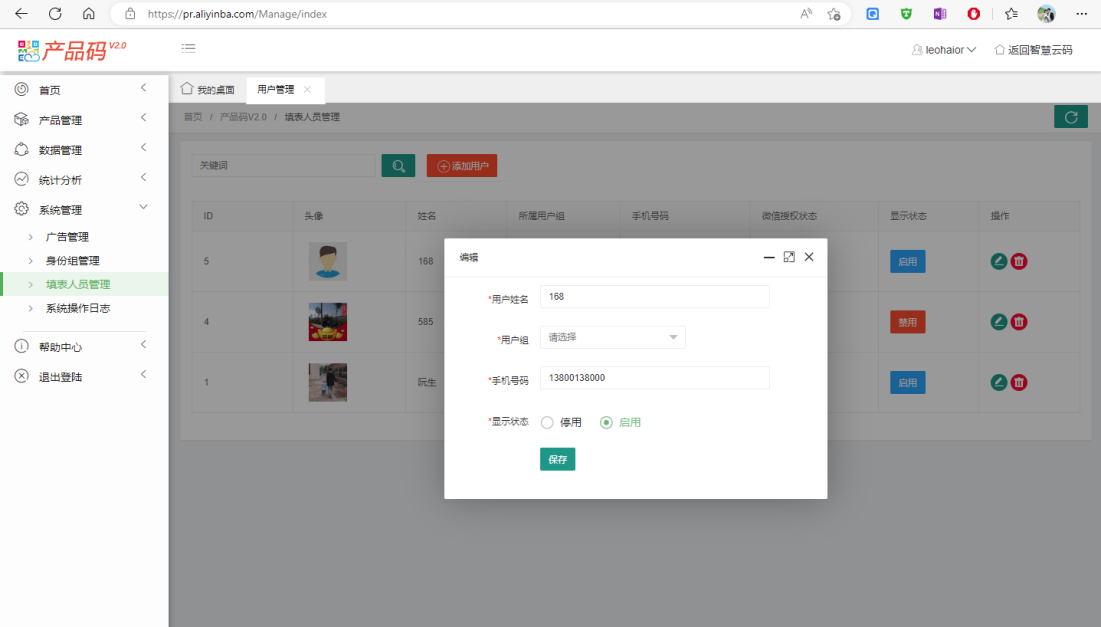Select the 启用 radio button
The height and width of the screenshot is (627, 1101).
point(606,423)
